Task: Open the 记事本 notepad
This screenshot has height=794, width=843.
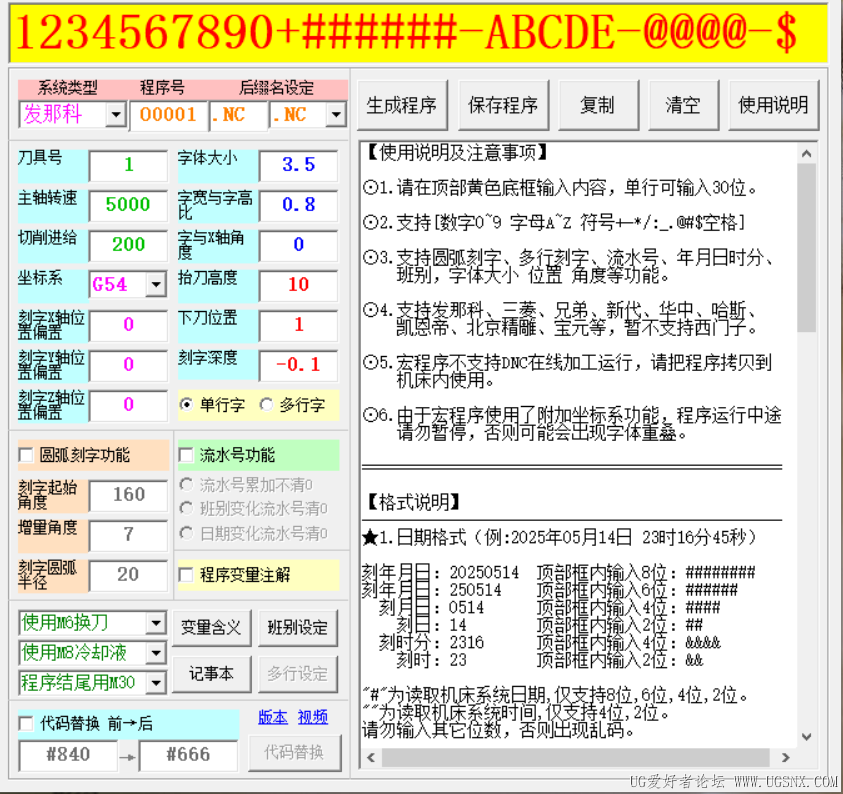Action: click(x=212, y=674)
